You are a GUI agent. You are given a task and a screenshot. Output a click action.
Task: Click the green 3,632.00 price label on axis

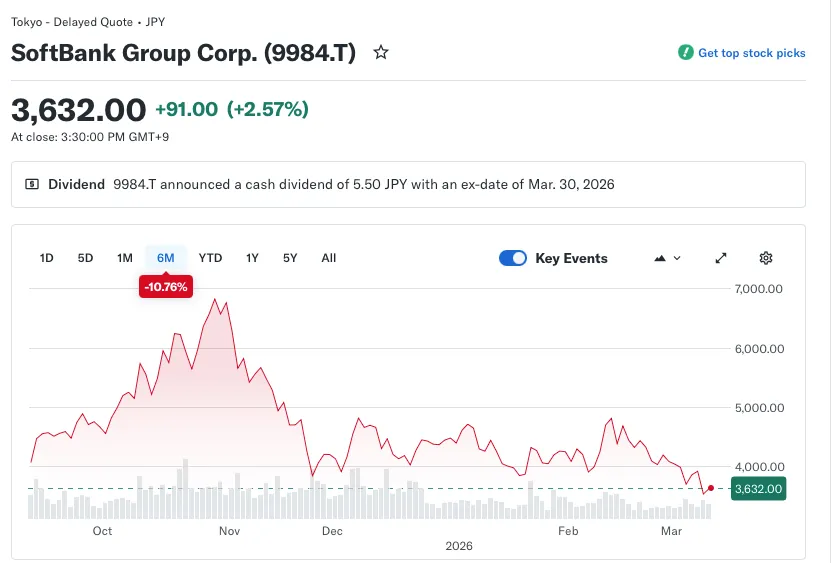point(758,489)
